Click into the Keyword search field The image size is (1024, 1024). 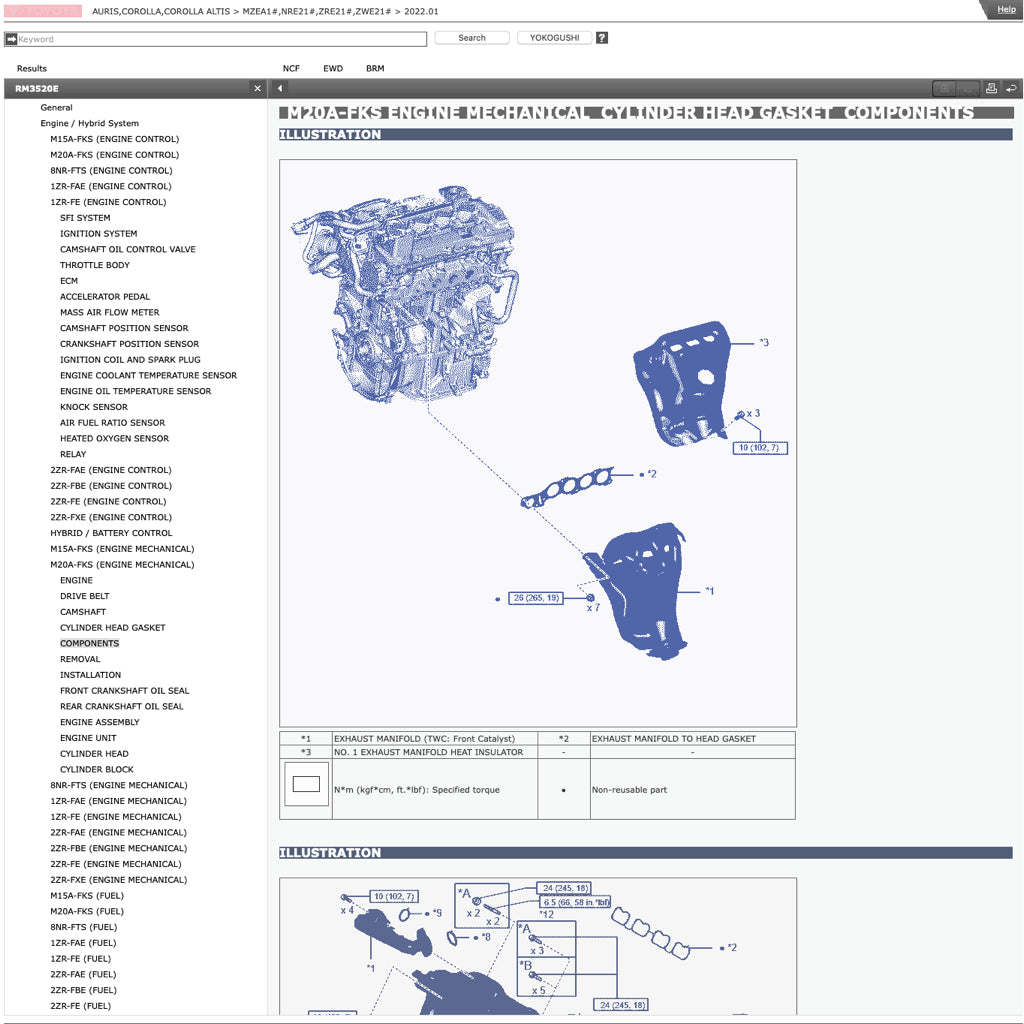(220, 39)
